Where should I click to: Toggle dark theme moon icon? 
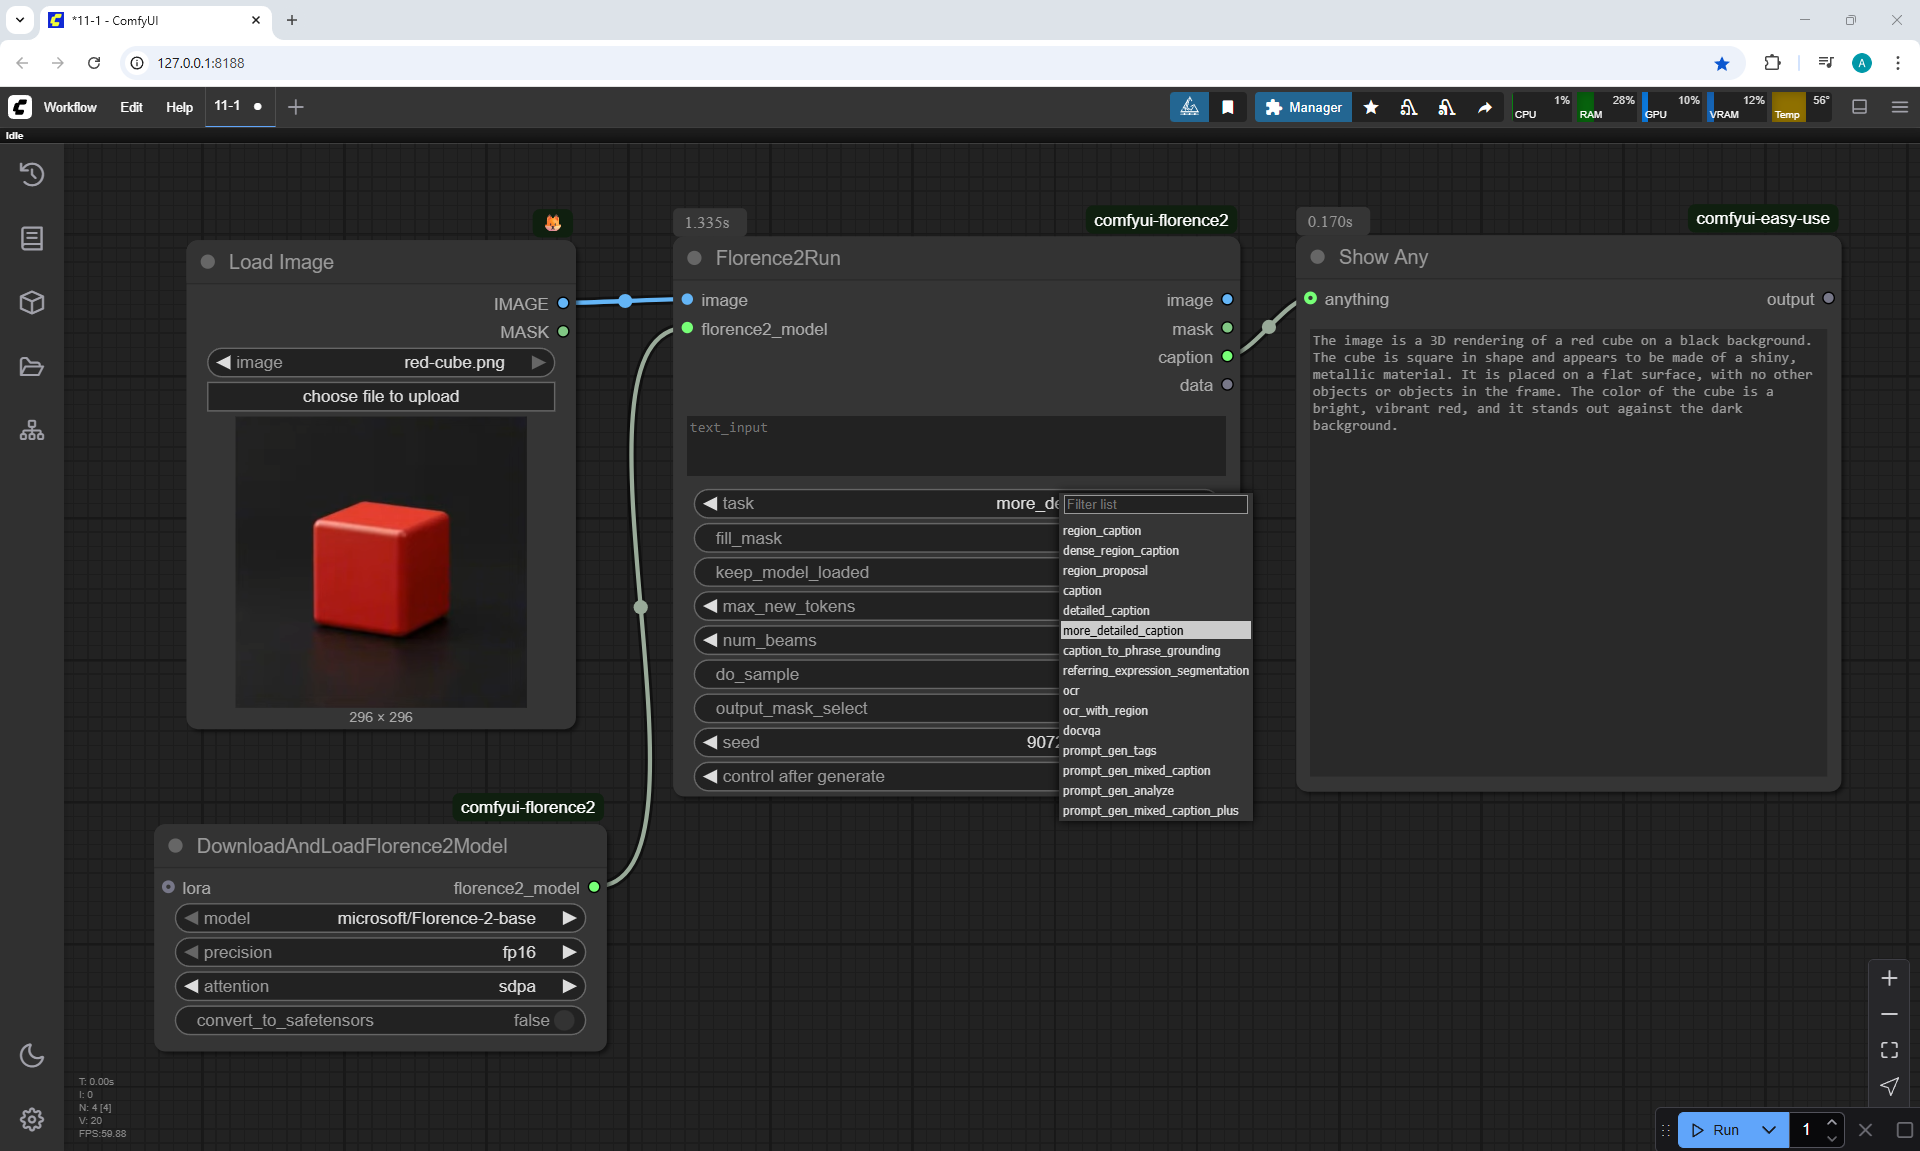pos(32,1055)
